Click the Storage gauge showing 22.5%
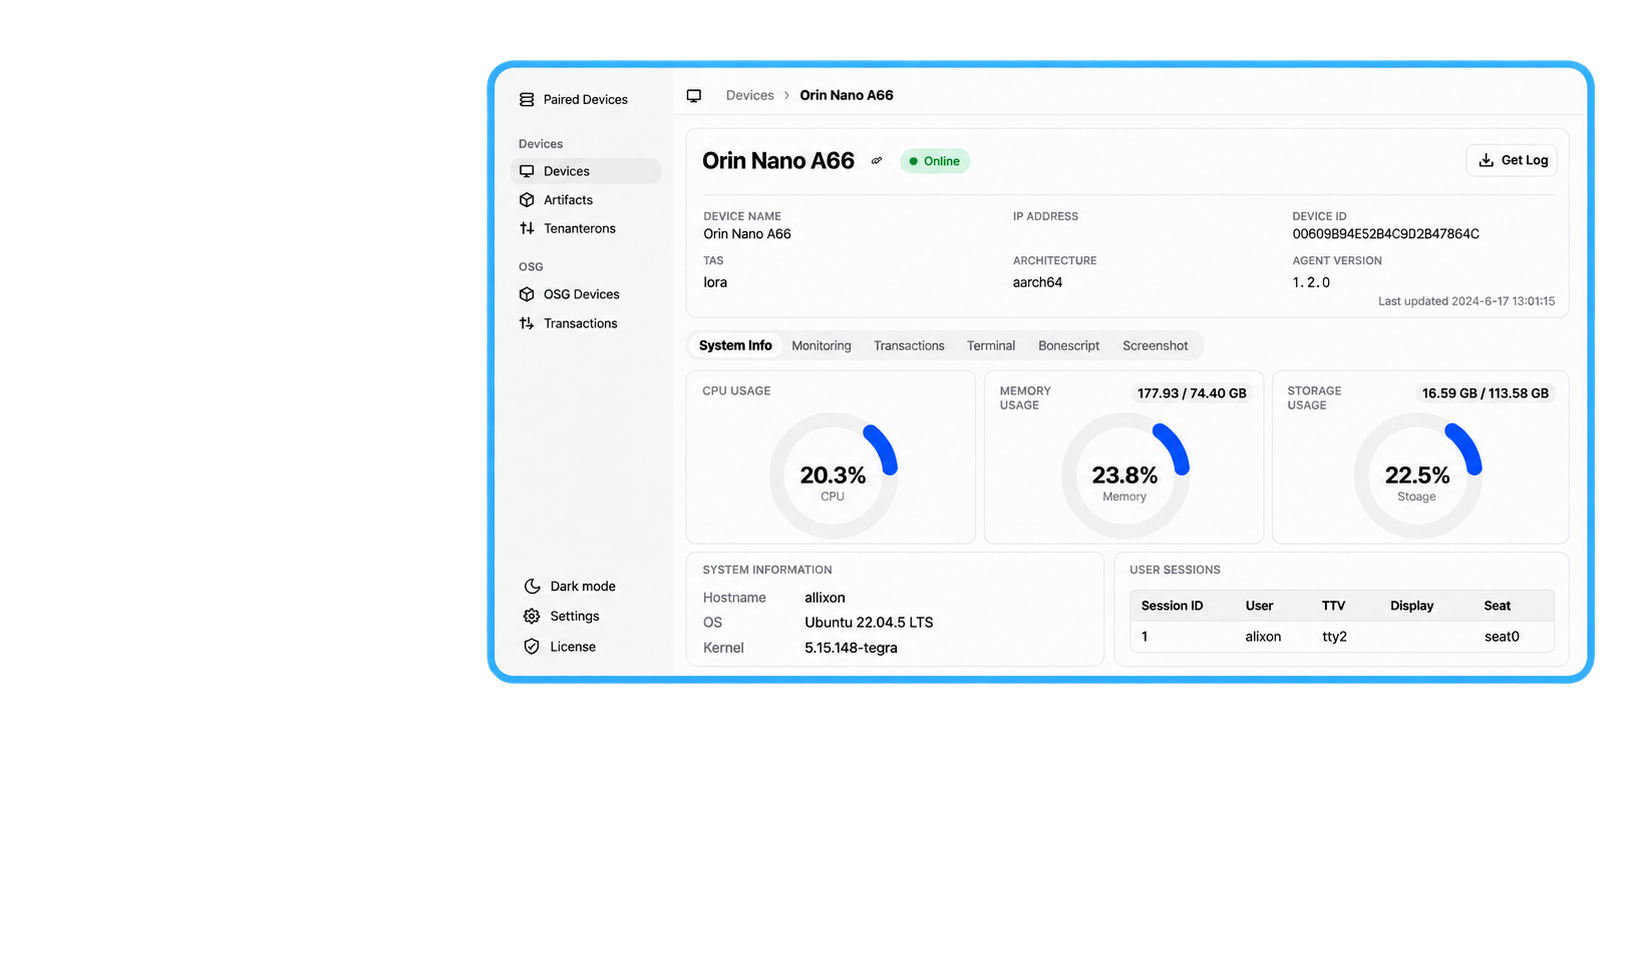The image size is (1637, 961). tap(1417, 476)
